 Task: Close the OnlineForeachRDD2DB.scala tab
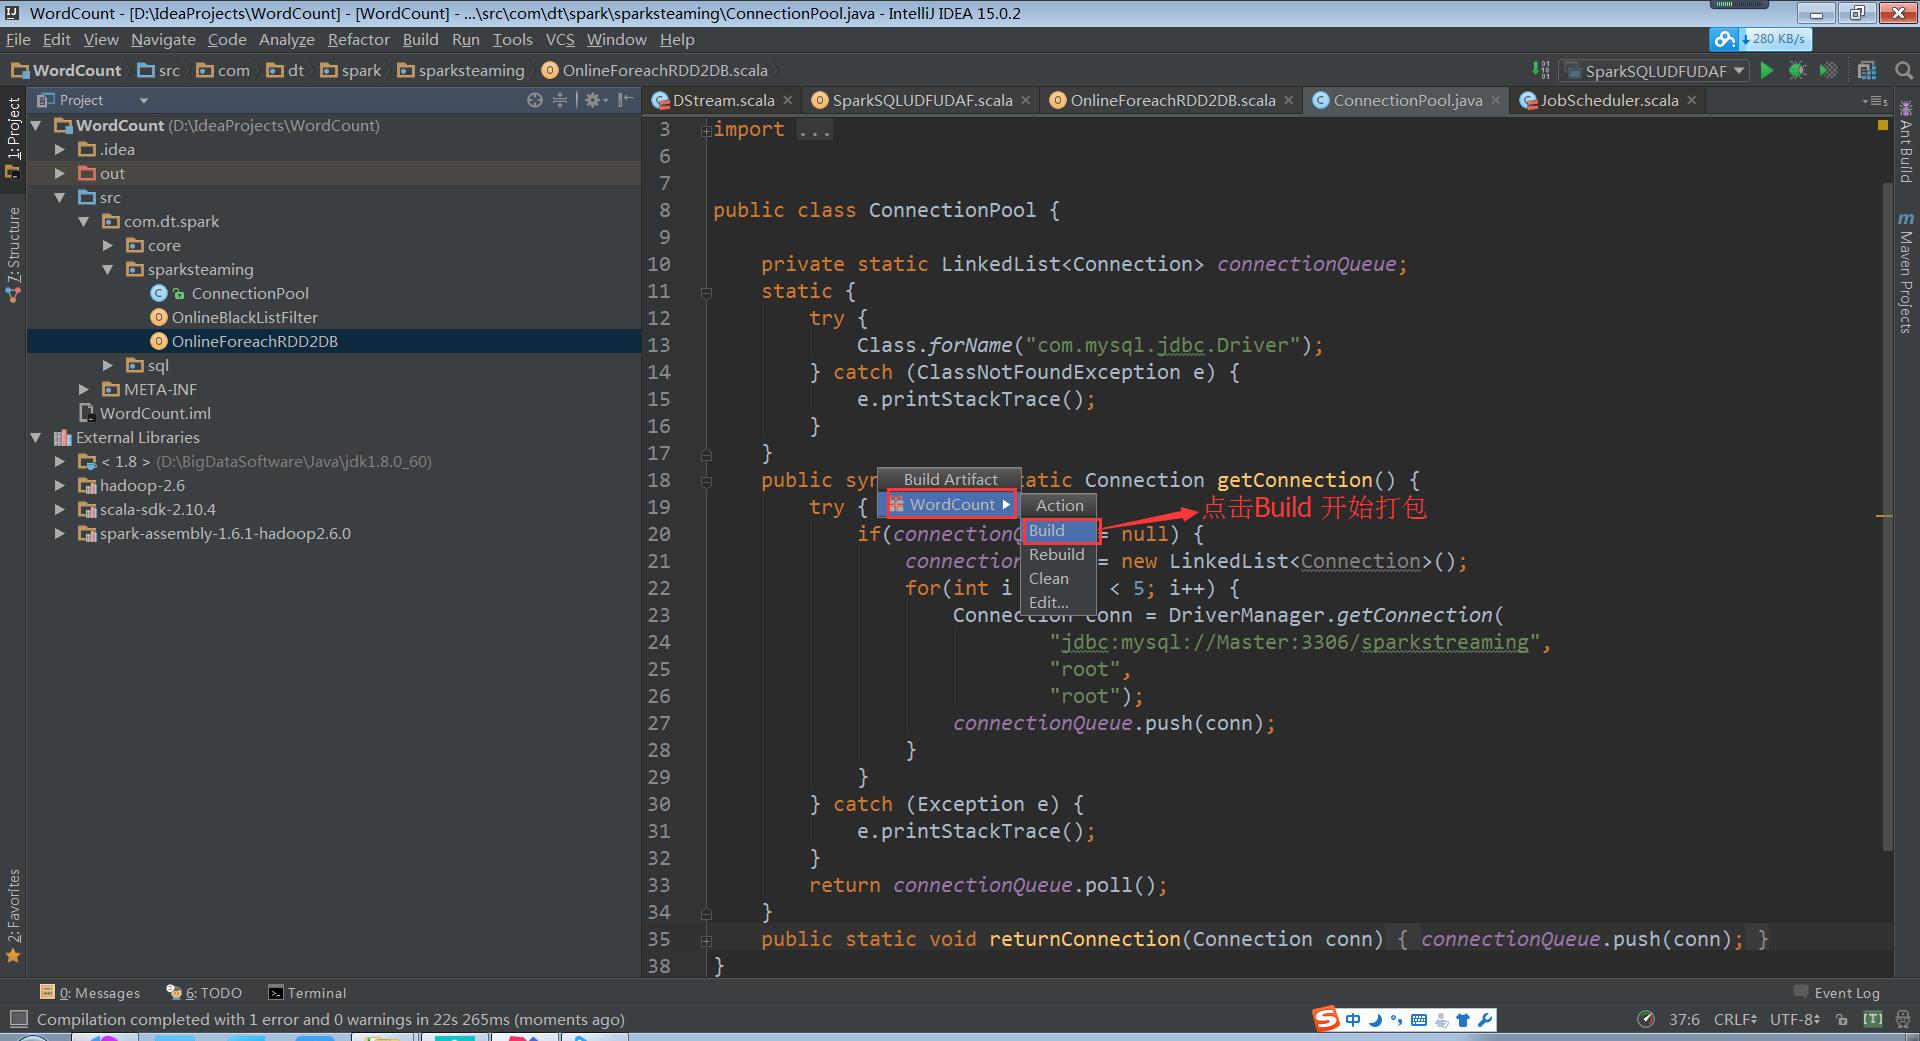point(1289,100)
